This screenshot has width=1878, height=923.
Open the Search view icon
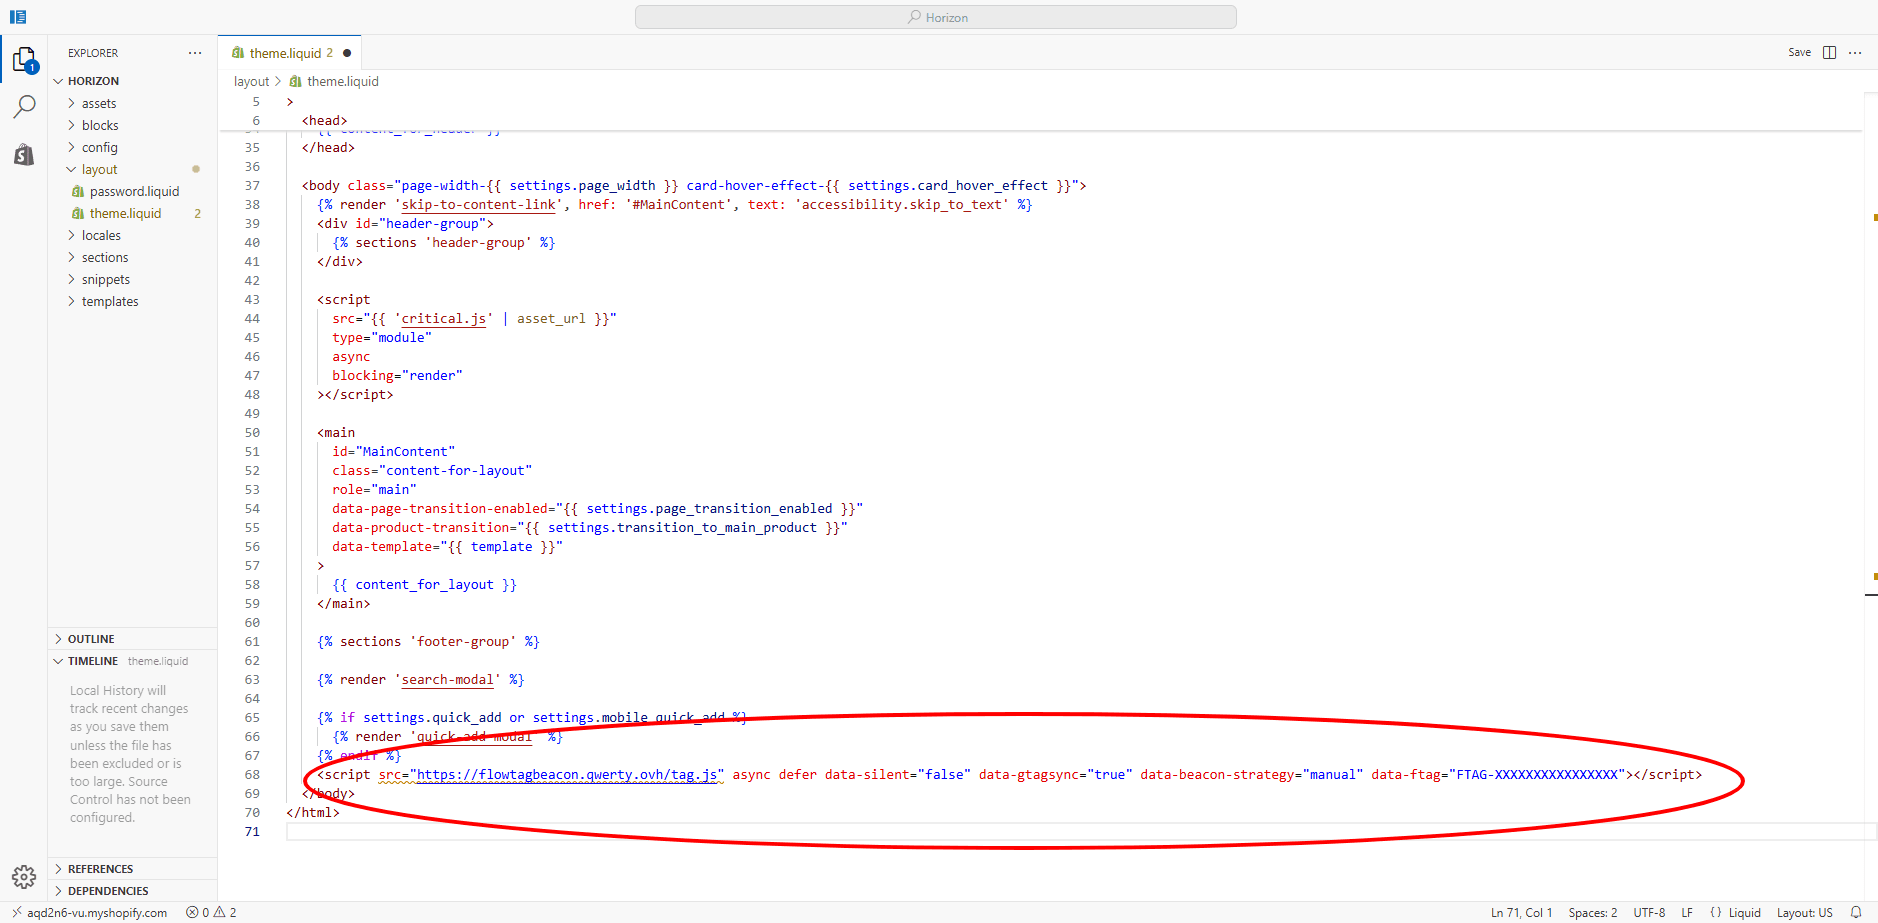point(24,105)
